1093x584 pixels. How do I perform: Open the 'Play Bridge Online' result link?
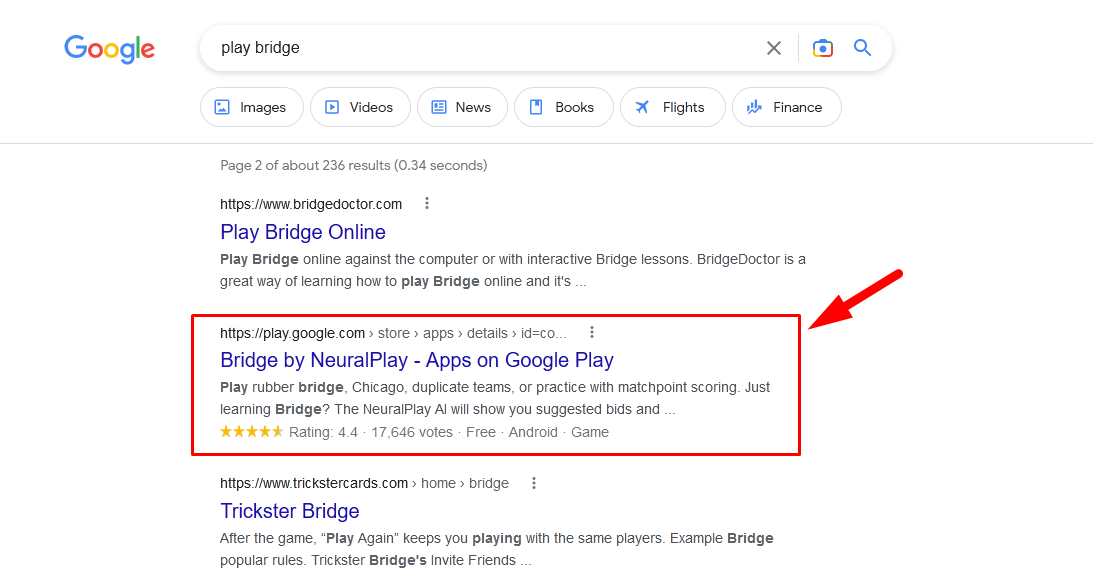point(303,232)
